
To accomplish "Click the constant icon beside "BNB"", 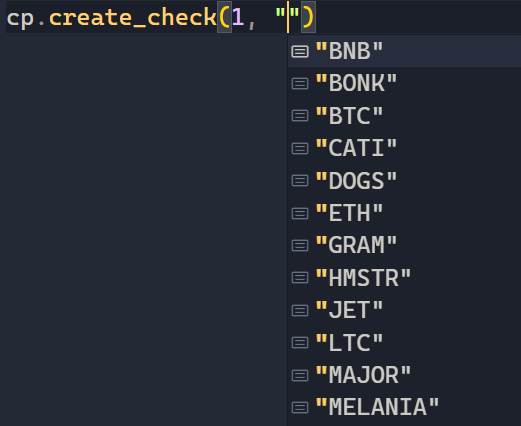I will coord(300,52).
